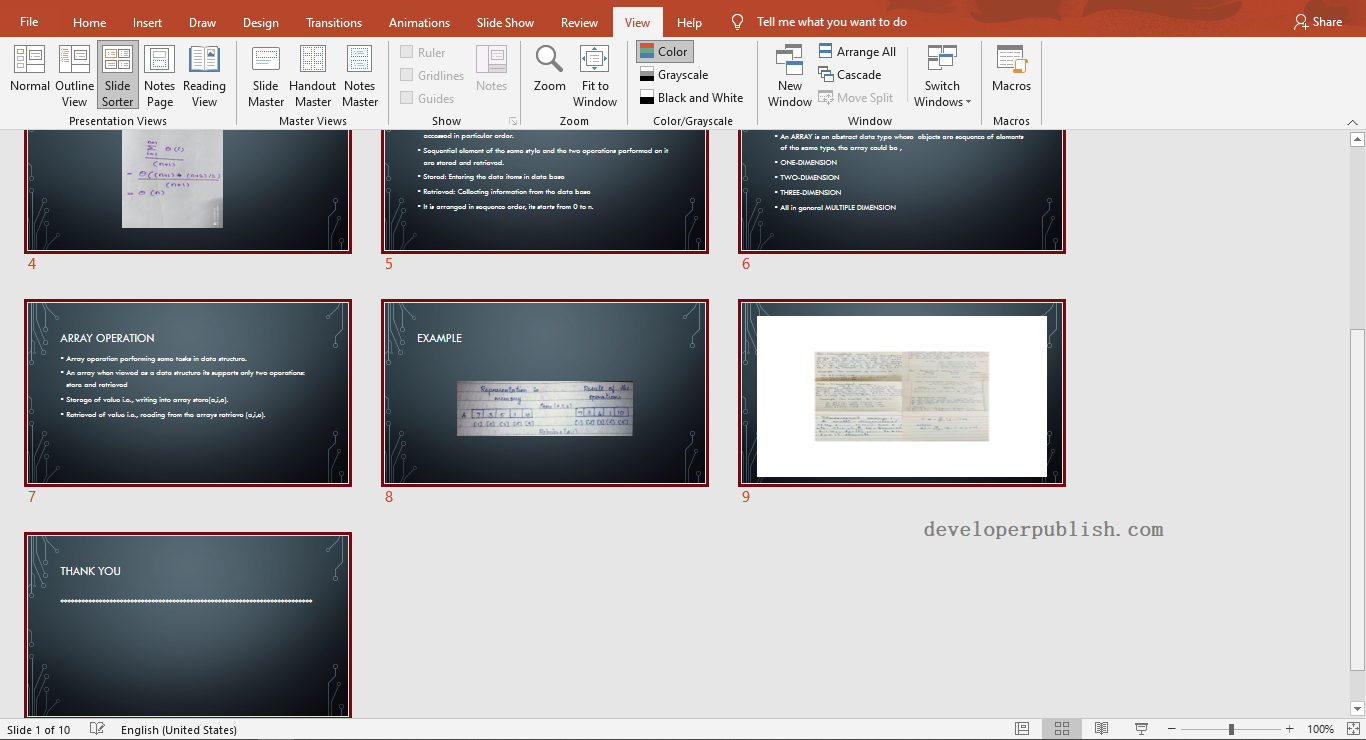The height and width of the screenshot is (740, 1366).
Task: Click the Share button
Action: [1318, 22]
